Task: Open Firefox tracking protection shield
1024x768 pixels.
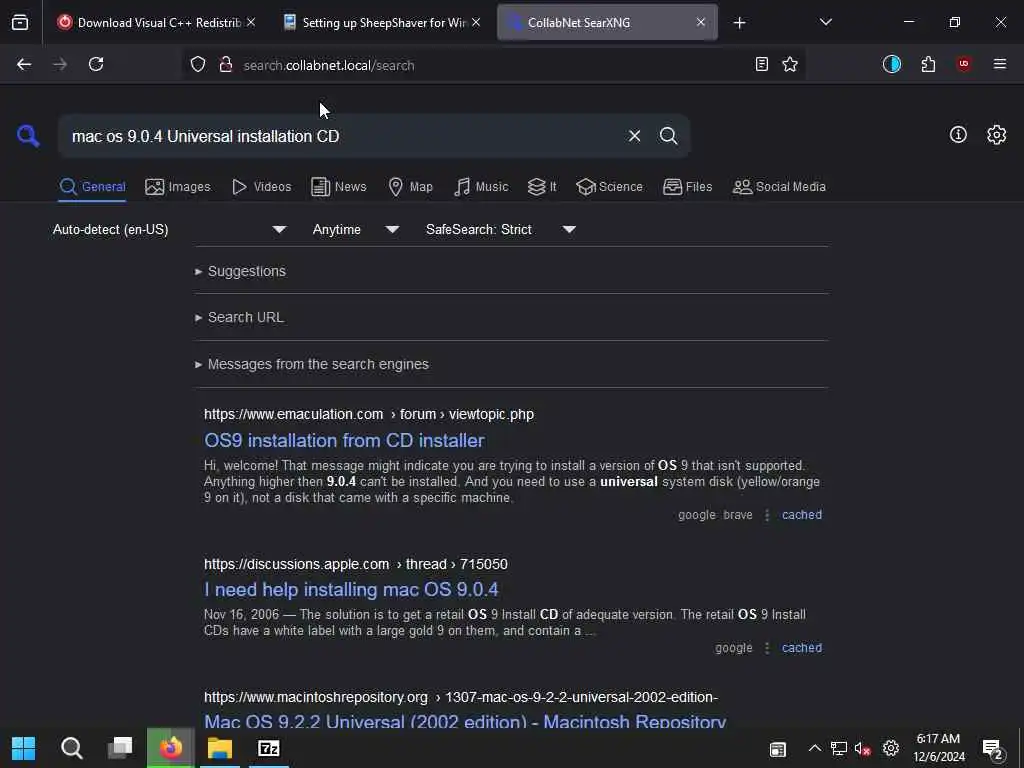Action: 198,64
